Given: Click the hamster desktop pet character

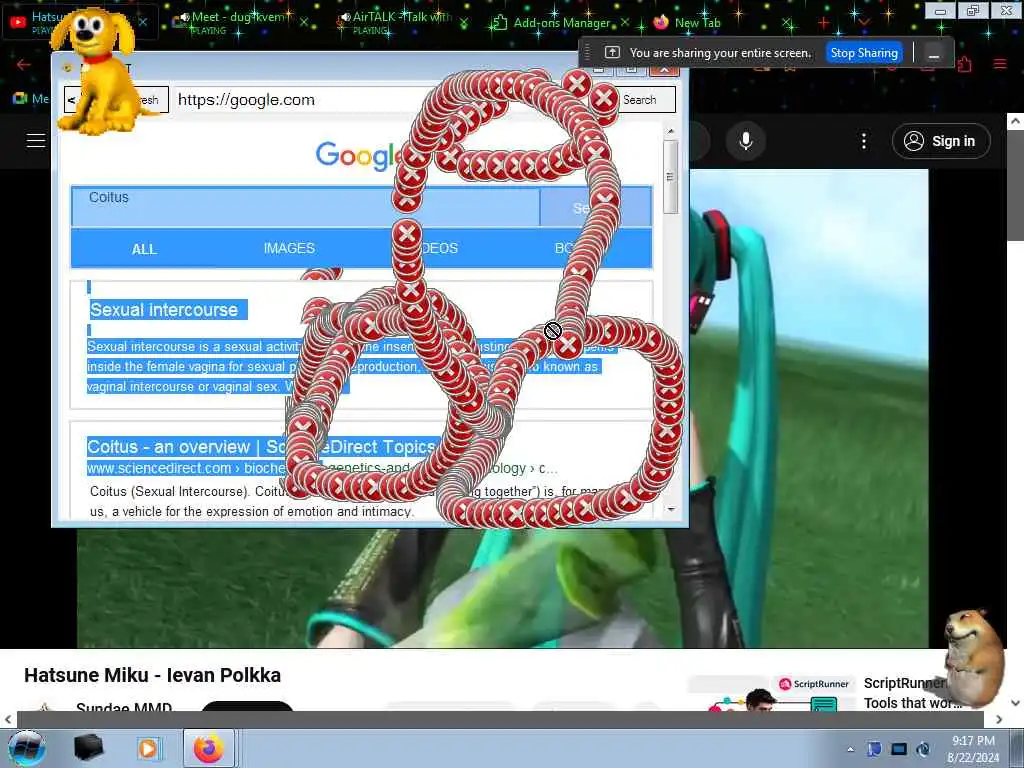Looking at the screenshot, I should point(972,658).
